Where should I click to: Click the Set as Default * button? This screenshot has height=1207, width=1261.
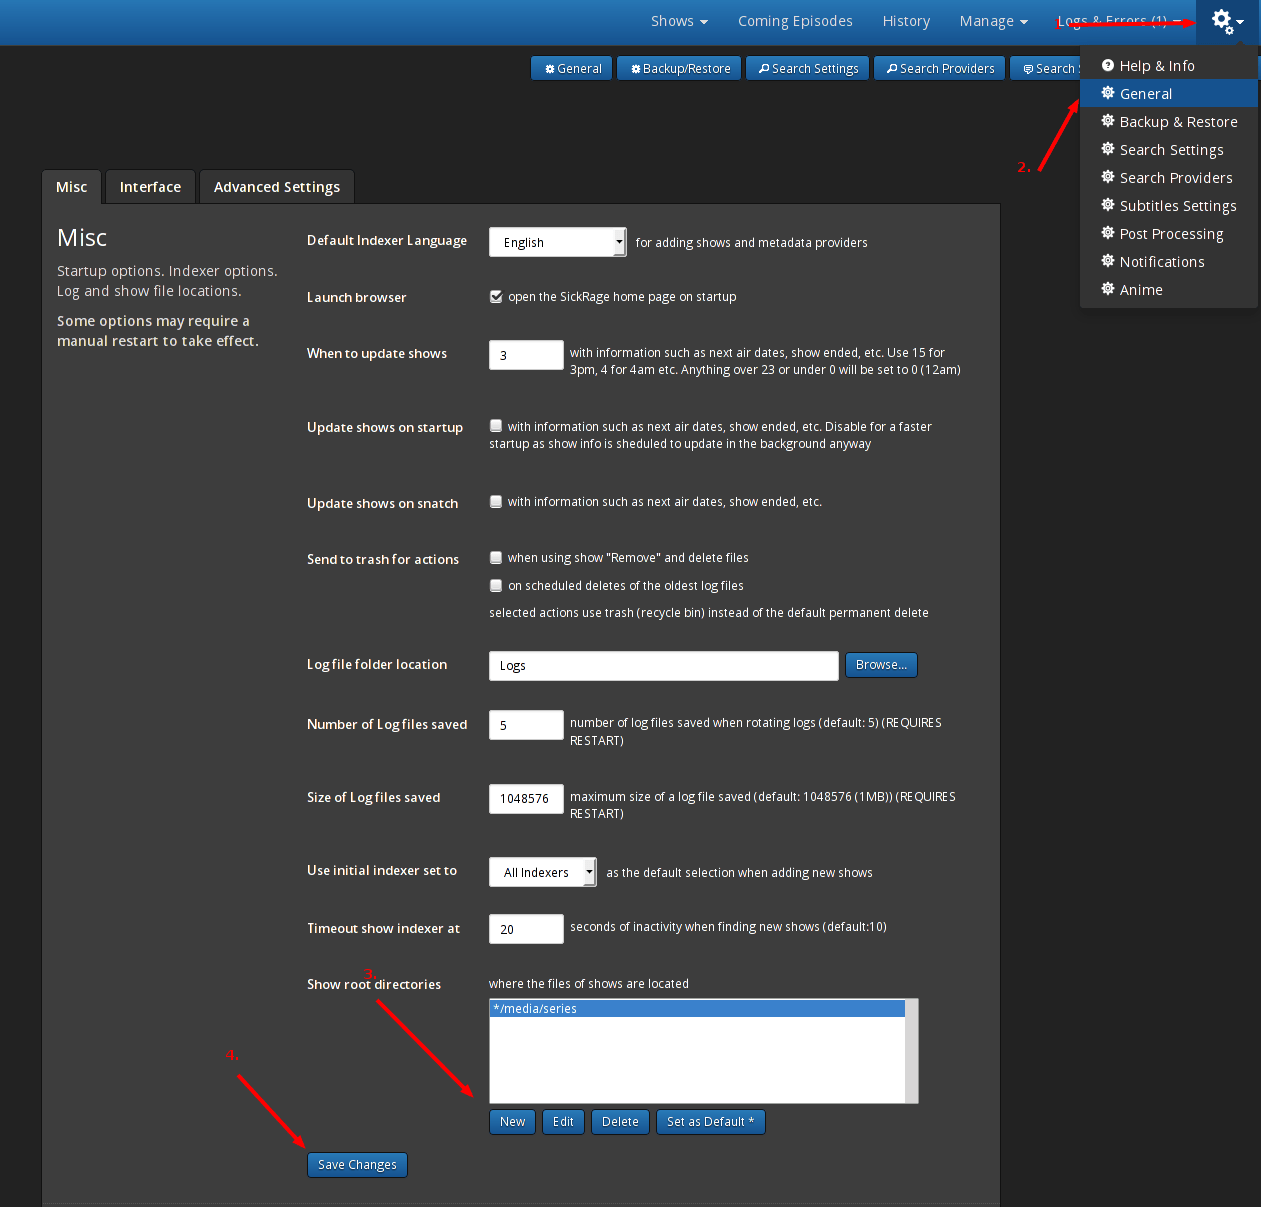click(x=711, y=1122)
